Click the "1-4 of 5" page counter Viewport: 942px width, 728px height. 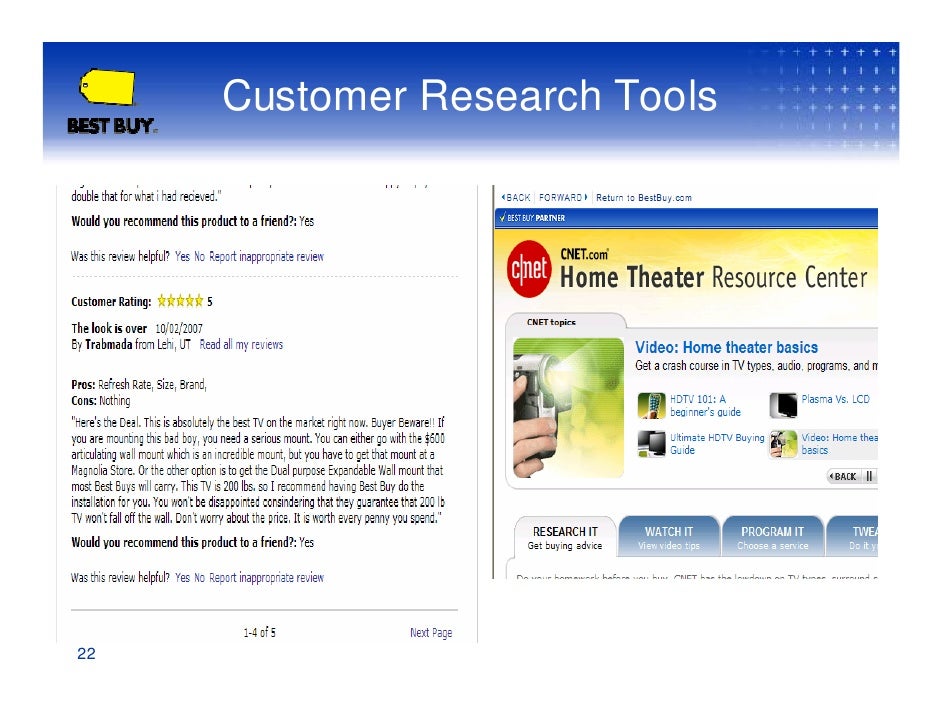(x=260, y=632)
